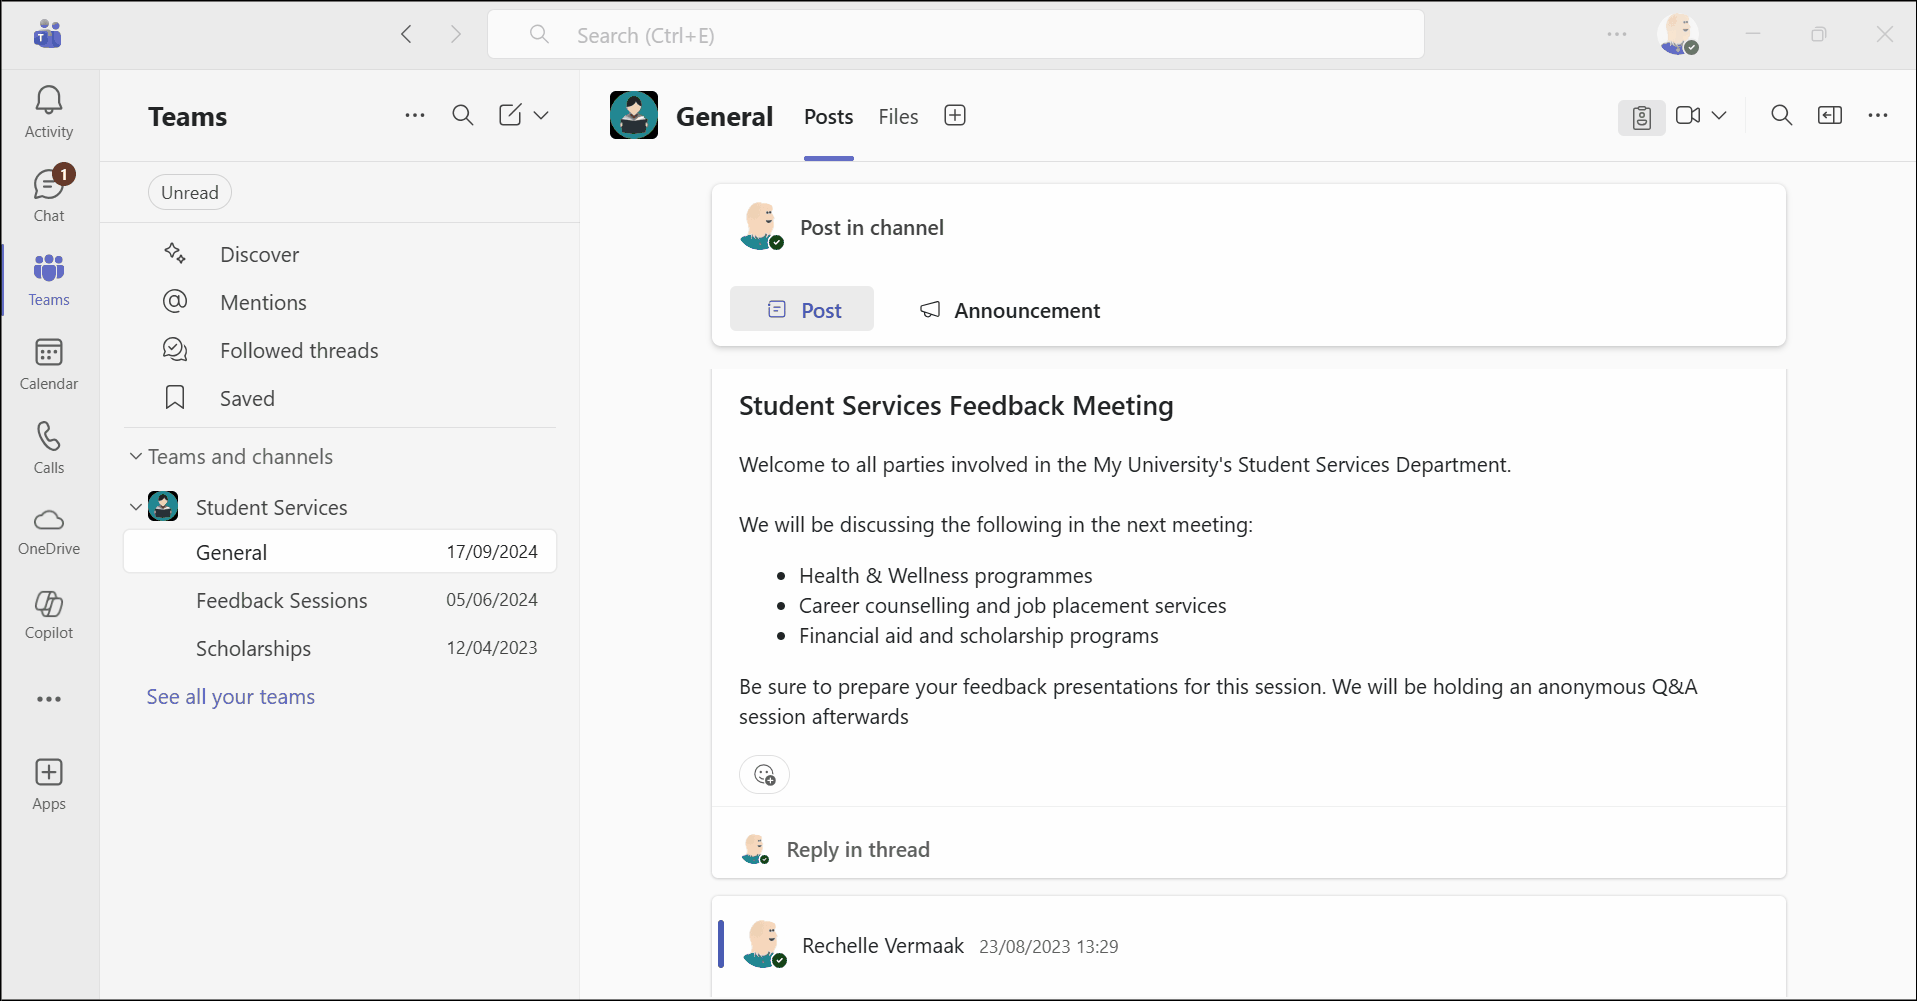
Task: Switch to the Files tab
Action: click(x=897, y=116)
